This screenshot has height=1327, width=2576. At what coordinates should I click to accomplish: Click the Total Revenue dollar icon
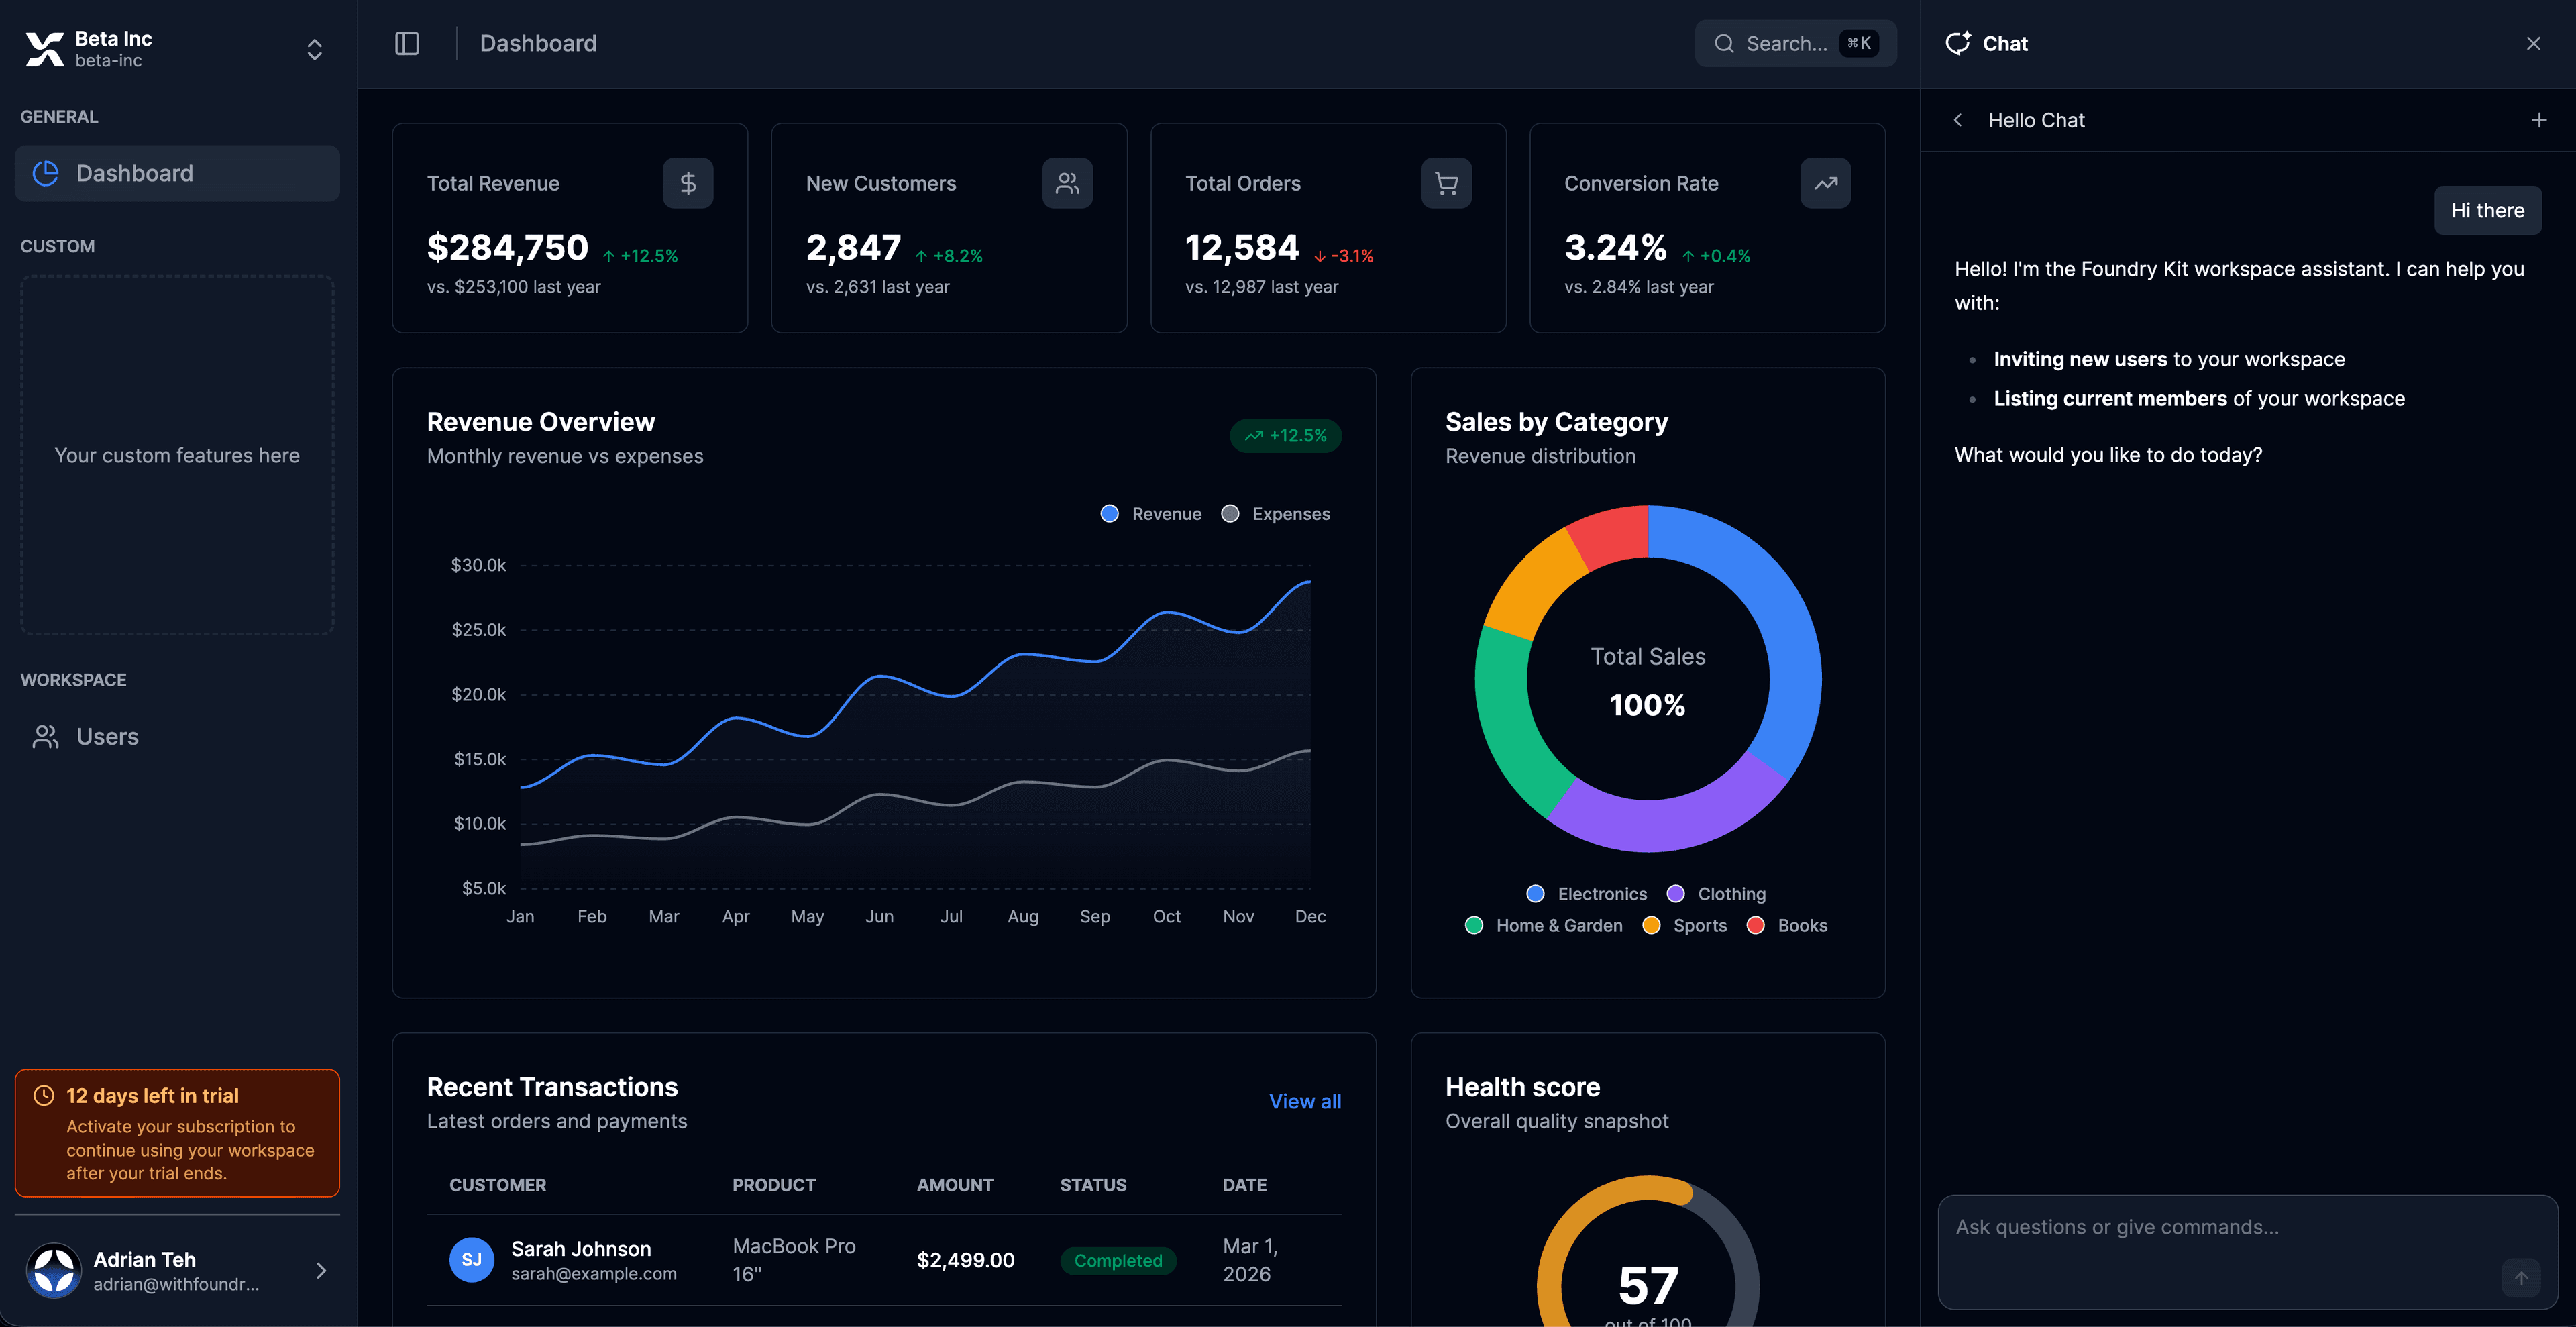pyautogui.click(x=688, y=183)
